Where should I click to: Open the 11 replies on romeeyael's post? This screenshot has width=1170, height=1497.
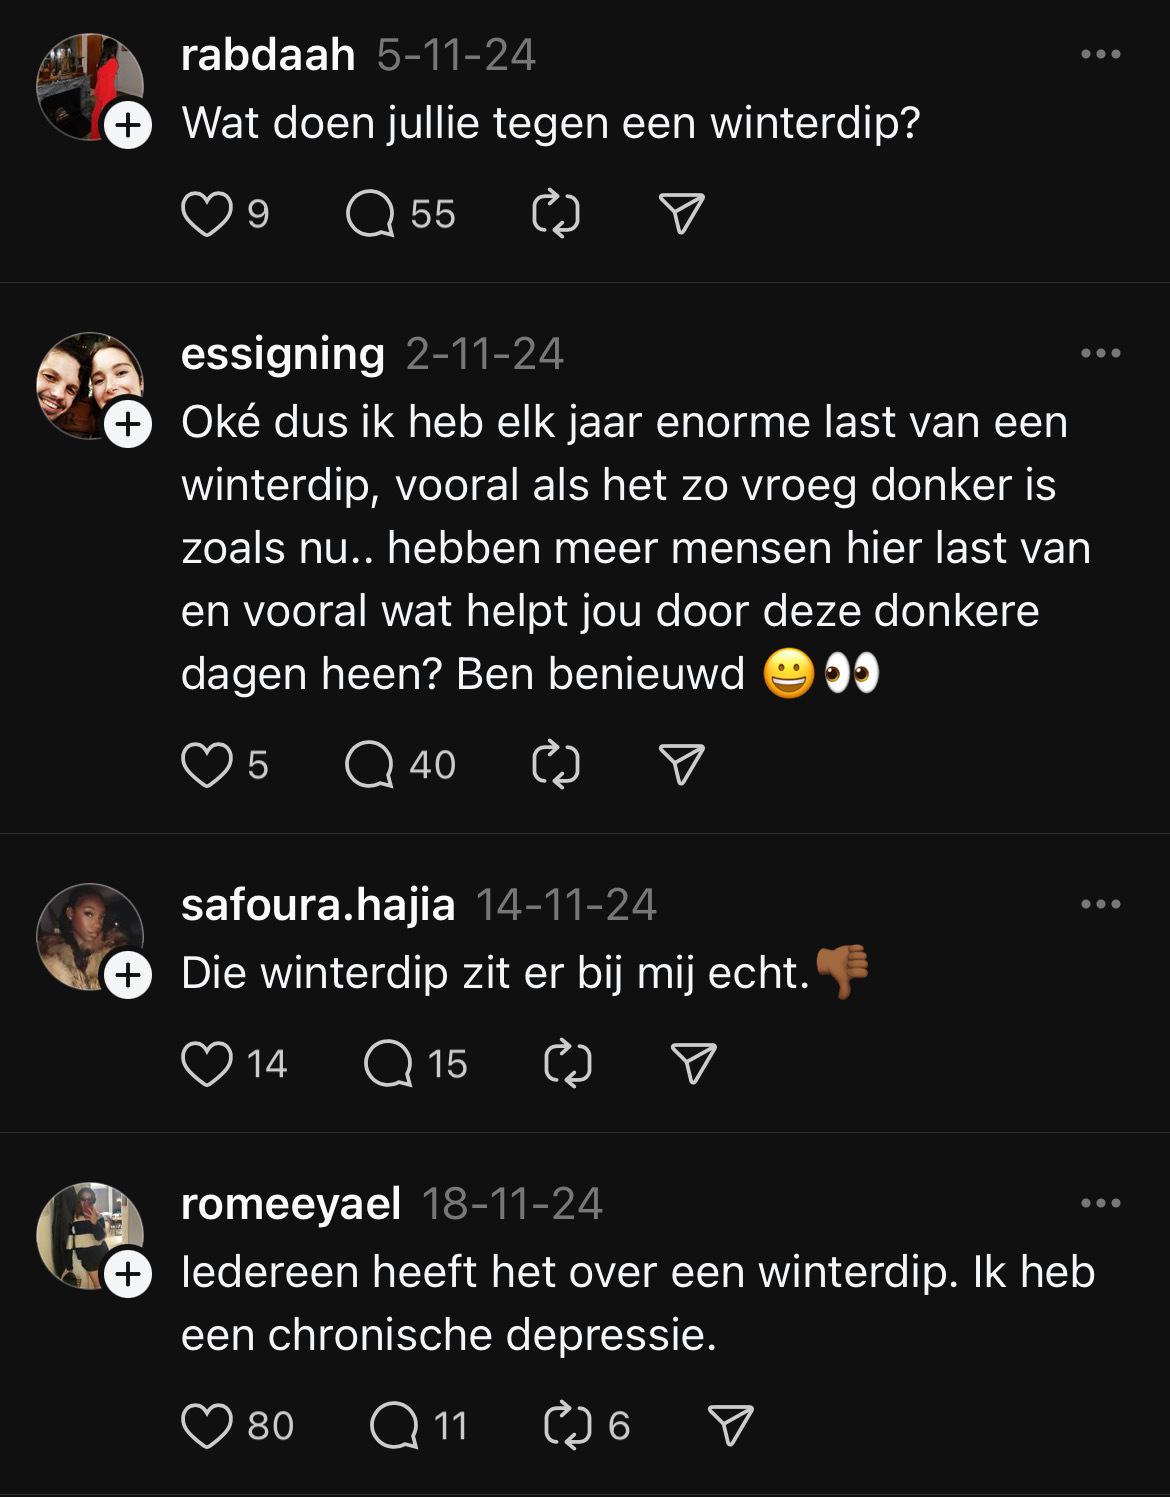(395, 1425)
